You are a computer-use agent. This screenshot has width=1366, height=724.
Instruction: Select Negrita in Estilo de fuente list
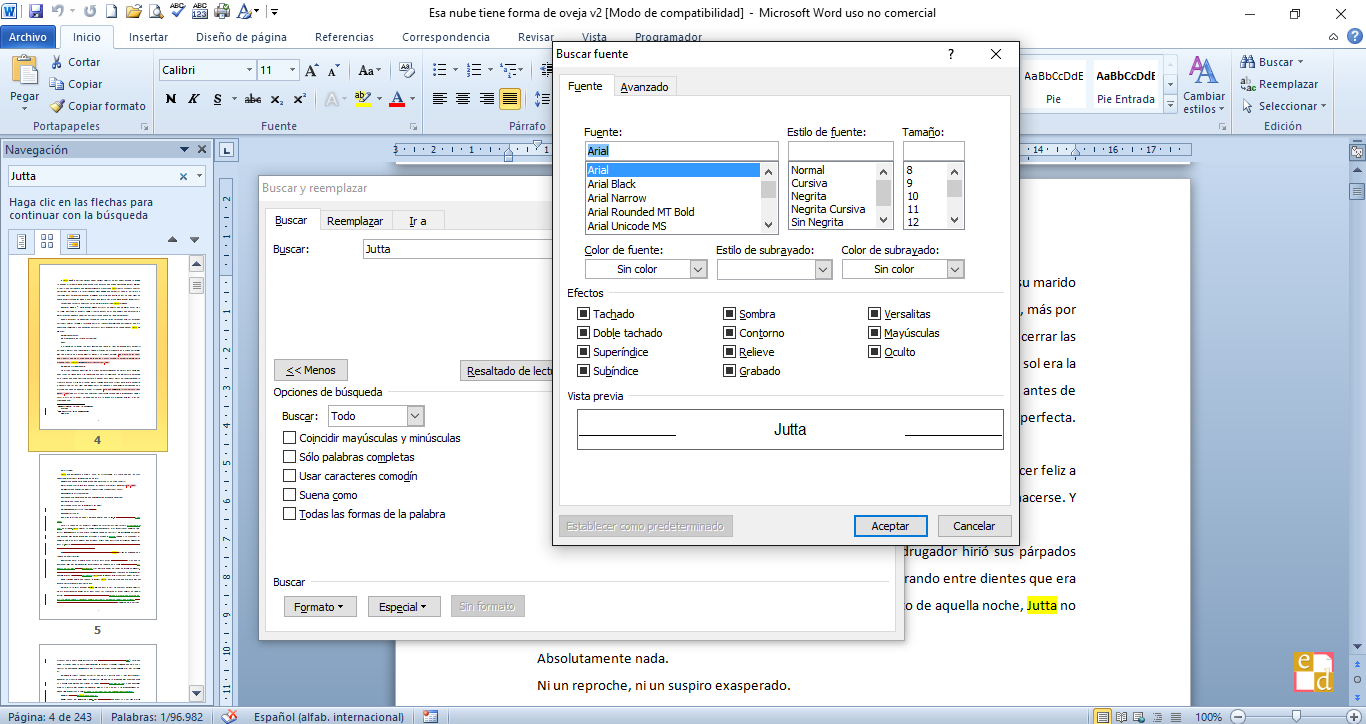click(x=832, y=197)
